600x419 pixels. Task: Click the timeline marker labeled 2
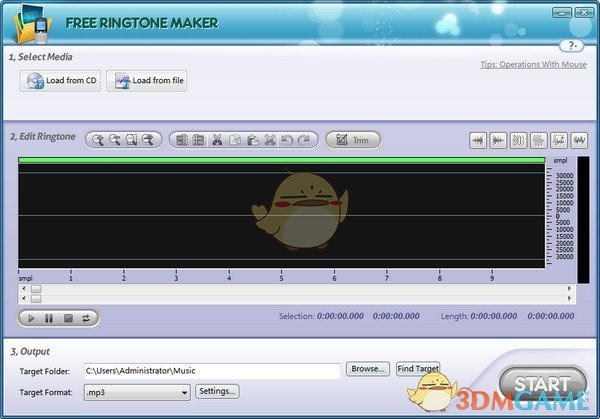(124, 276)
